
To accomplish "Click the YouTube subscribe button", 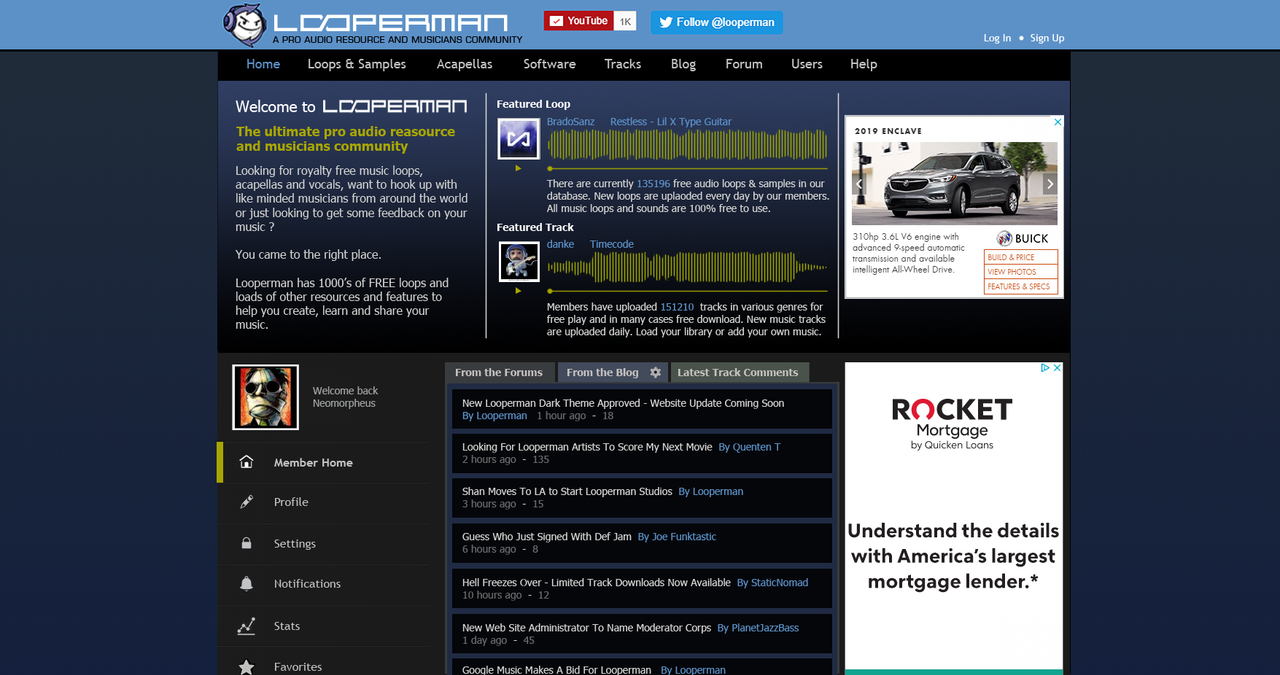I will 578,21.
